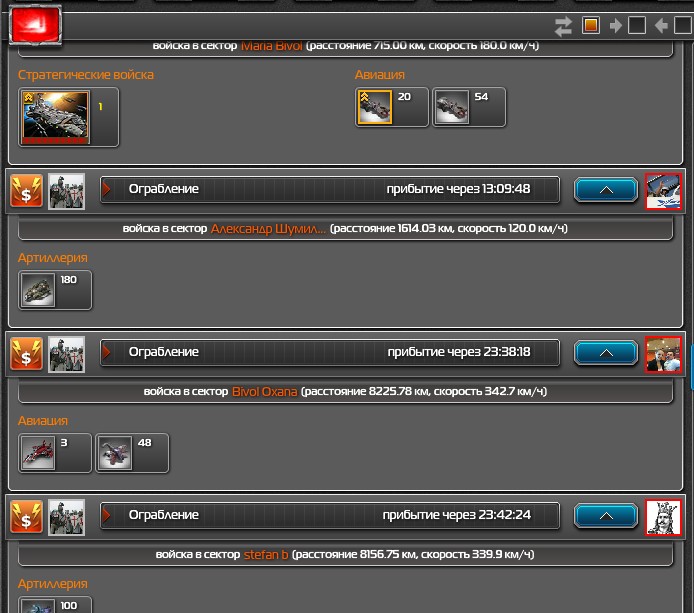Select the Ограбление bar arriving in 23:42:24
The width and height of the screenshot is (694, 613).
tap(330, 515)
